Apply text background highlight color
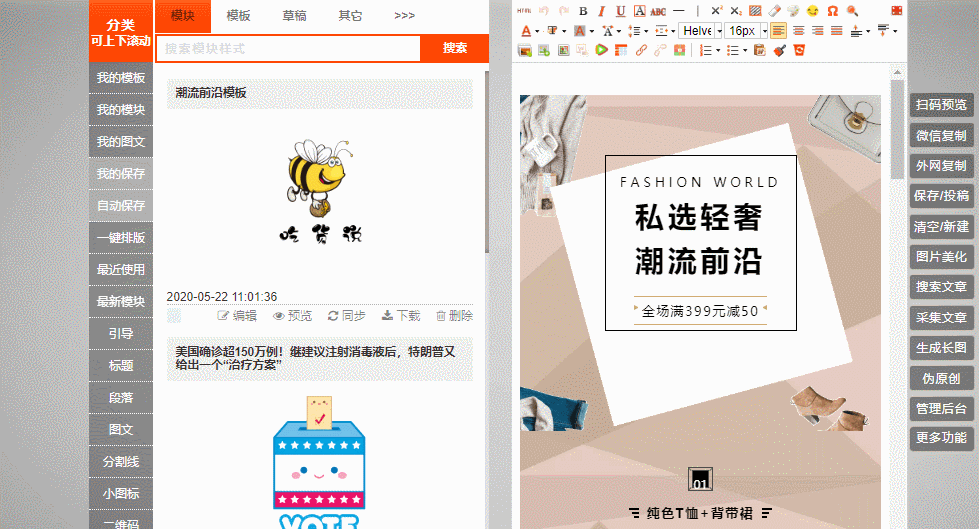This screenshot has height=529, width=979. pyautogui.click(x=579, y=31)
